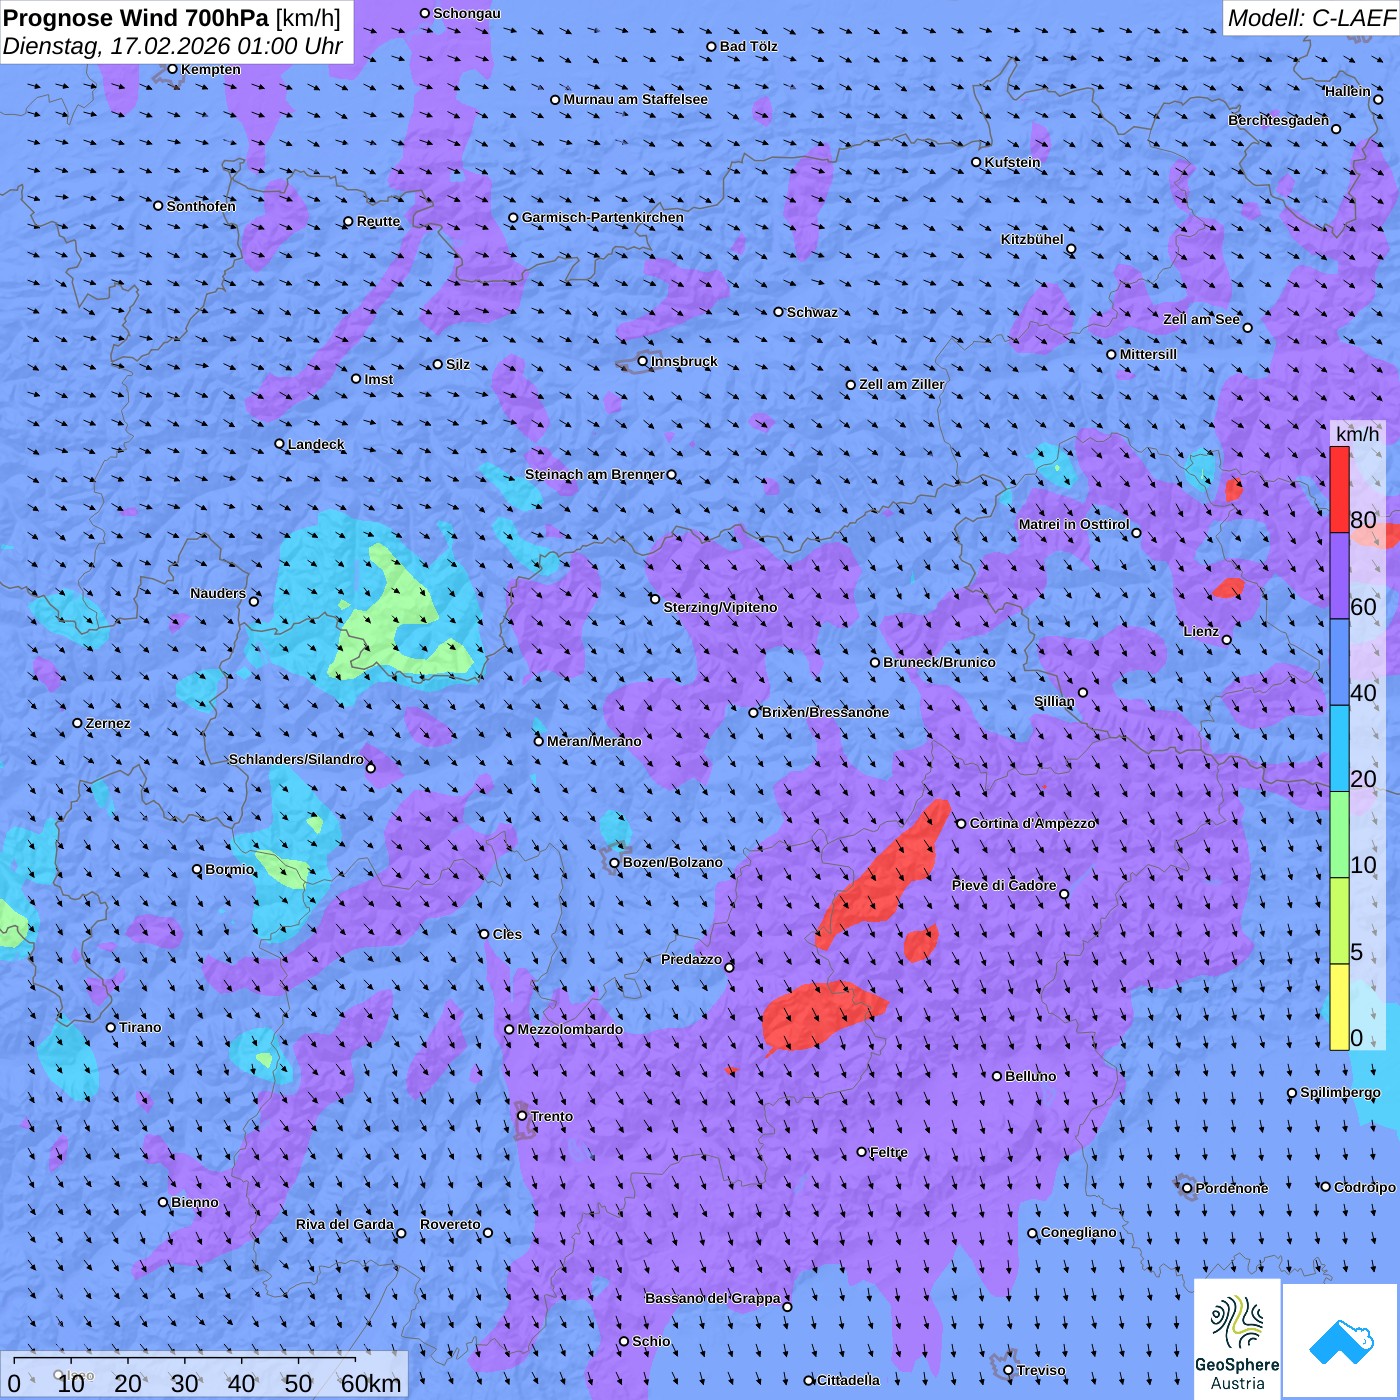Click the Prognose Wind 700hPa title

[x=172, y=18]
